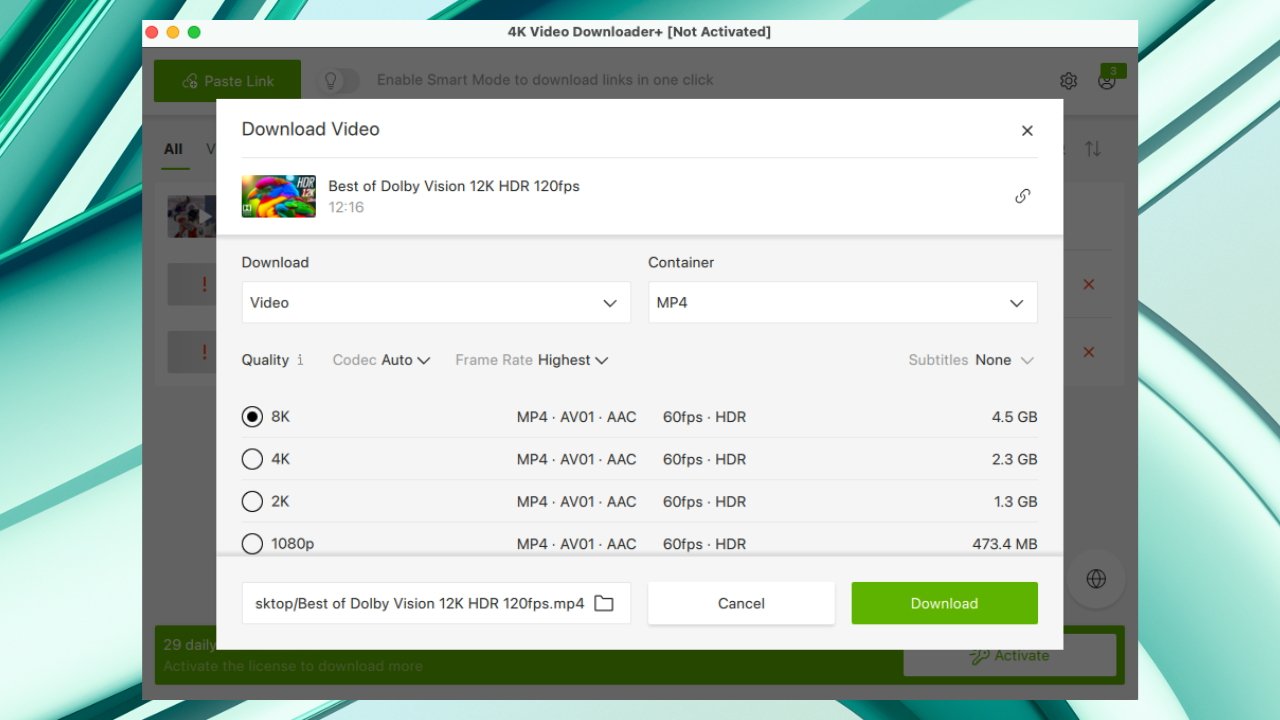Click the 473.4 MB size text
This screenshot has width=1280, height=720.
click(1005, 544)
